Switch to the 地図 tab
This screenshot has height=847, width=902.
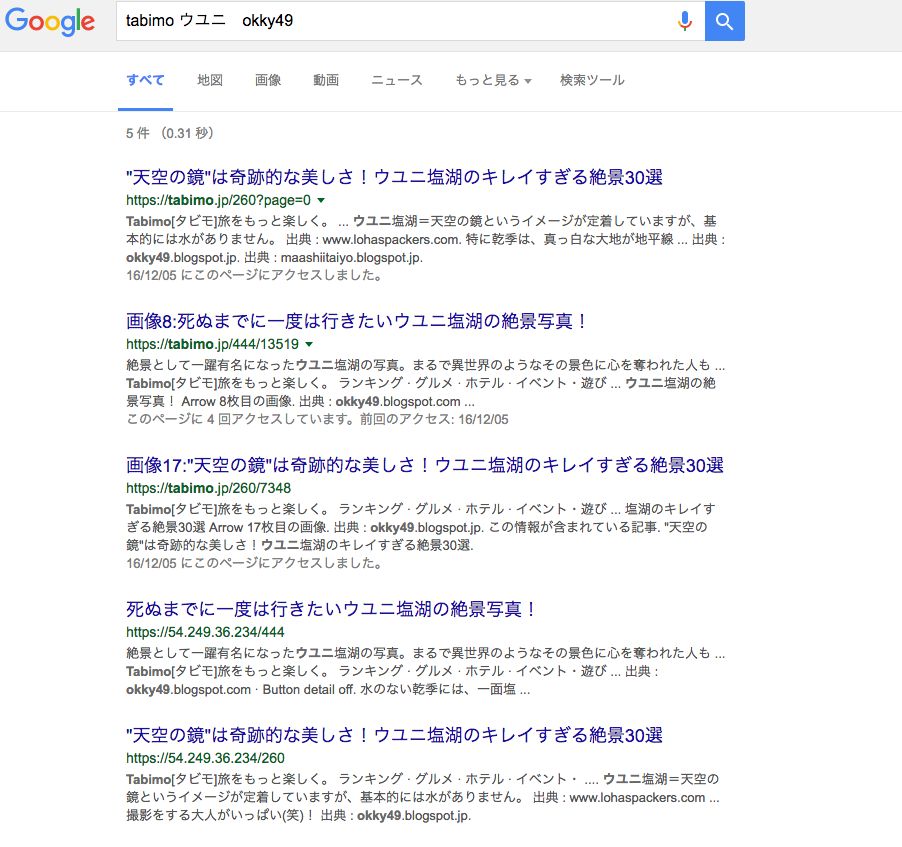pos(210,80)
